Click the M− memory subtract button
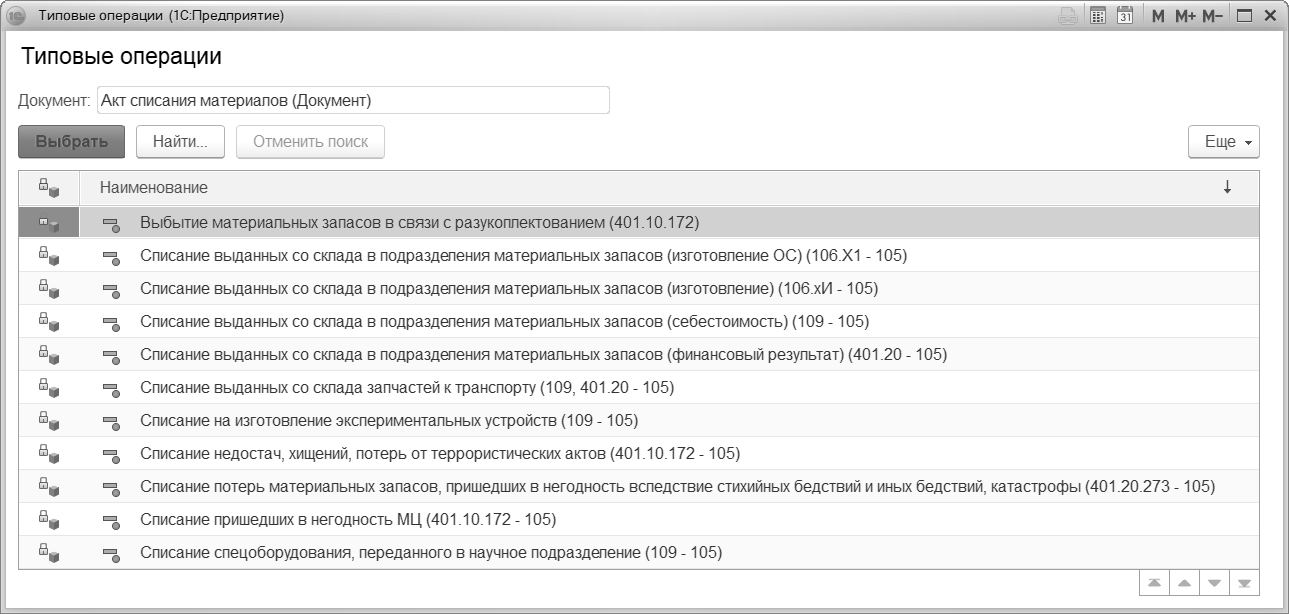The height and width of the screenshot is (614, 1289). pyautogui.click(x=1212, y=16)
